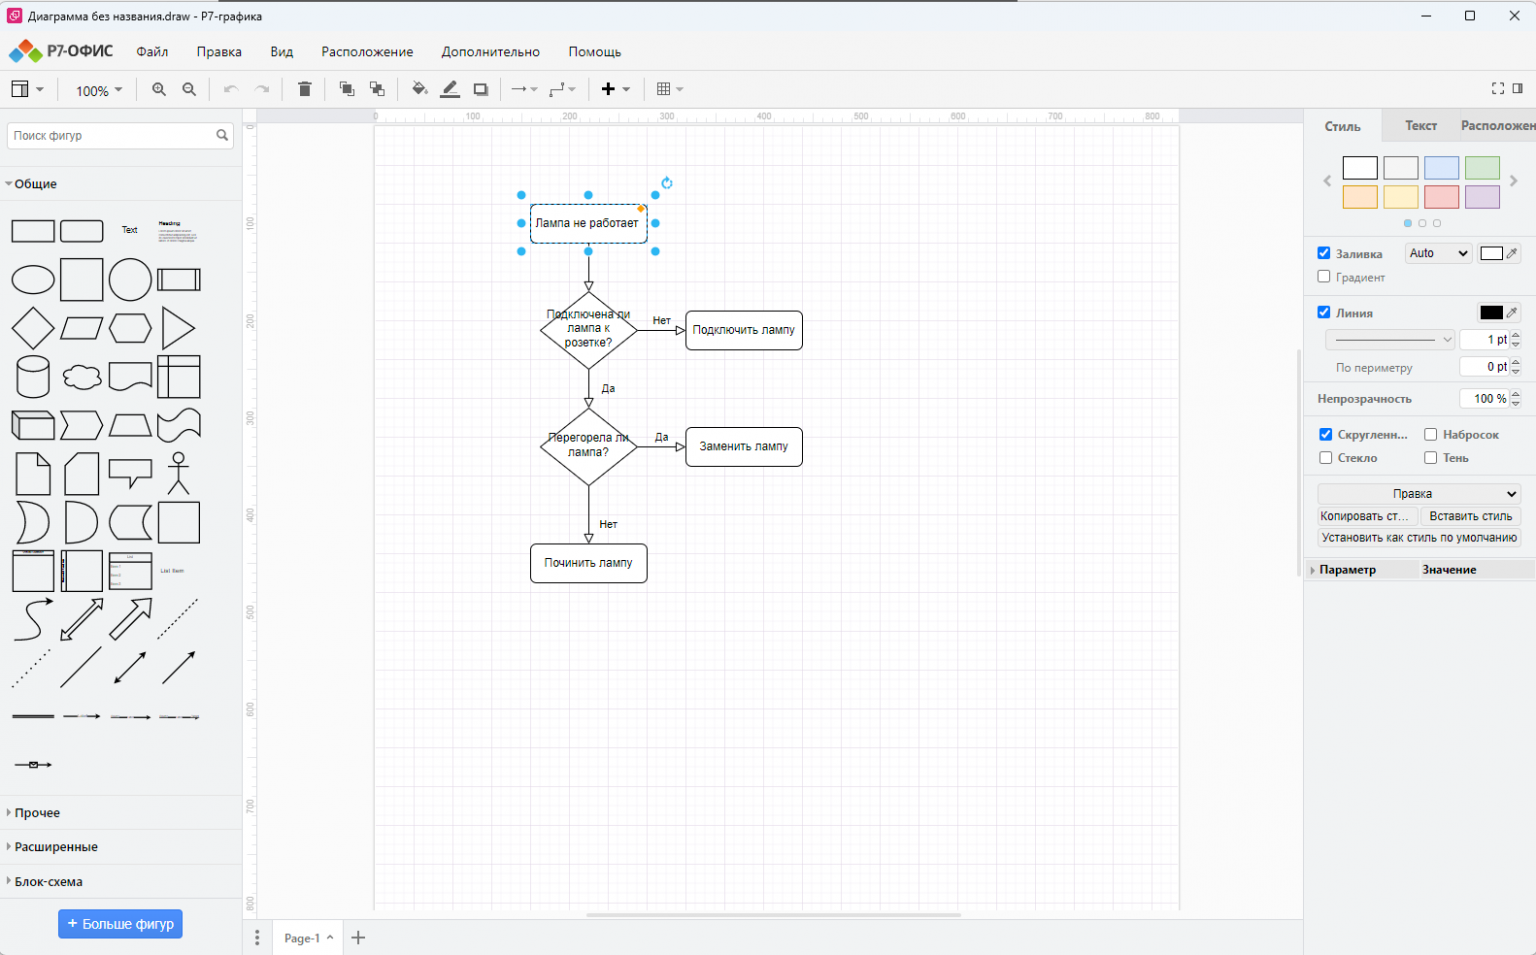Image resolution: width=1536 pixels, height=955 pixels.
Task: Select the Cloud shape in the palette
Action: (82, 377)
